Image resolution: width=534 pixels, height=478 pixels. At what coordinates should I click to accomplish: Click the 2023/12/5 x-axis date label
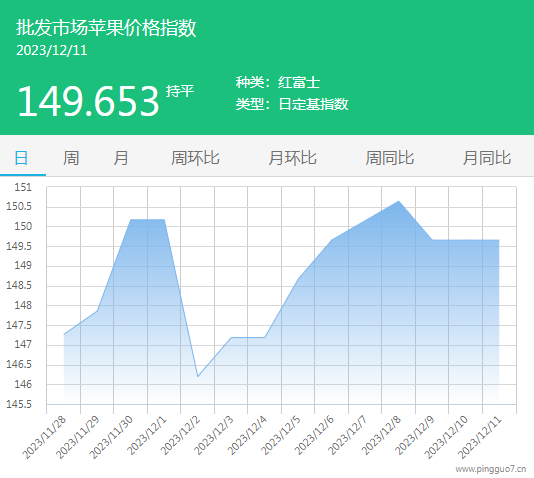[281, 436]
